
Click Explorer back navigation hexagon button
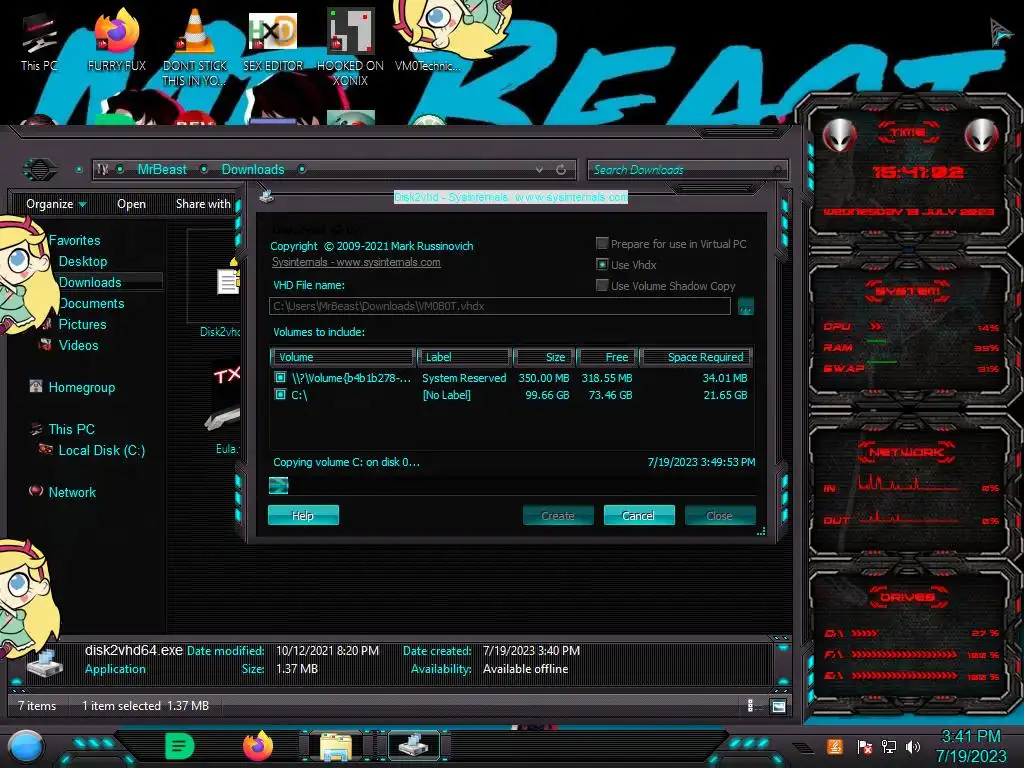(40, 170)
